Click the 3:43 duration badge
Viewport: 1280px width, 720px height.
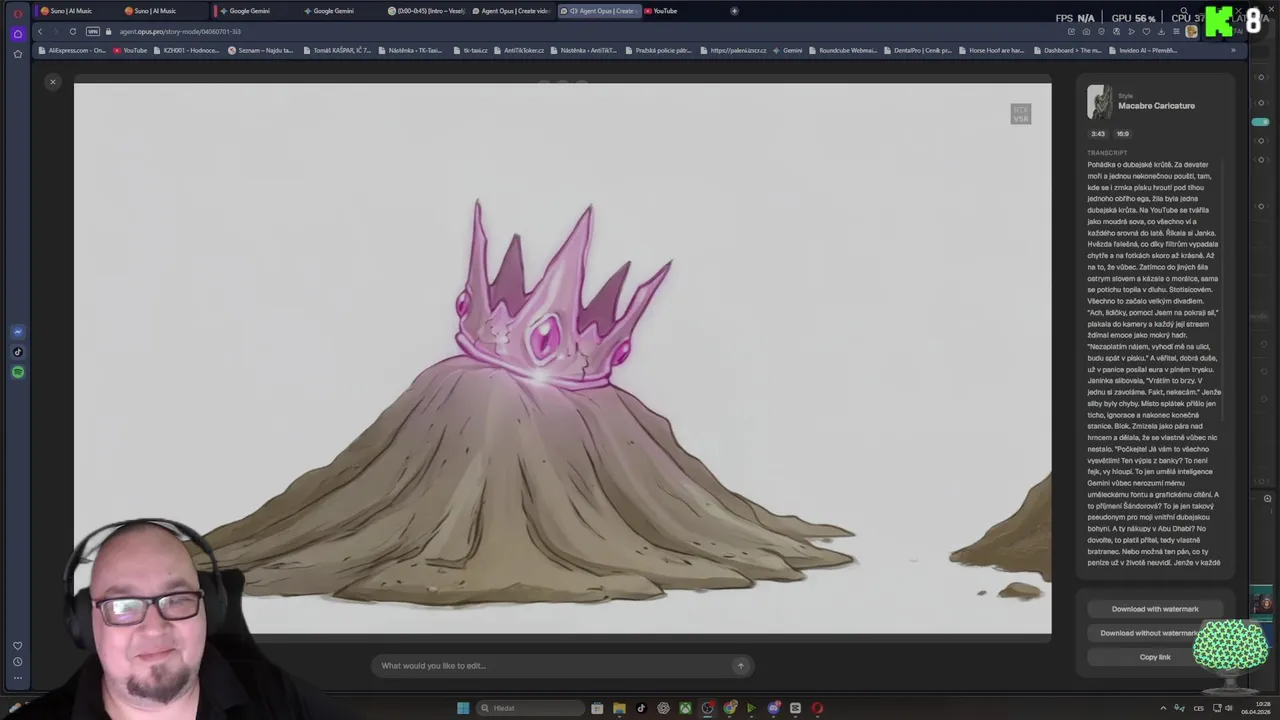1098,134
